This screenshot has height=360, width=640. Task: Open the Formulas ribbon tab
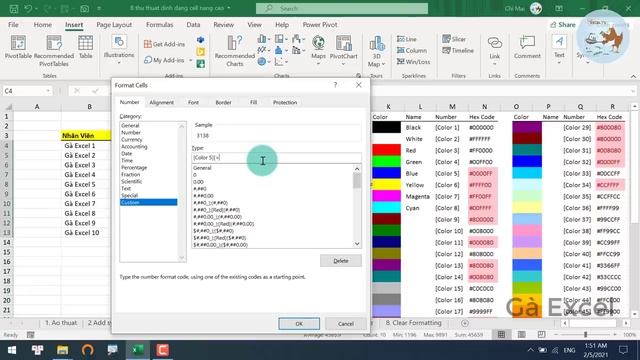[160, 24]
